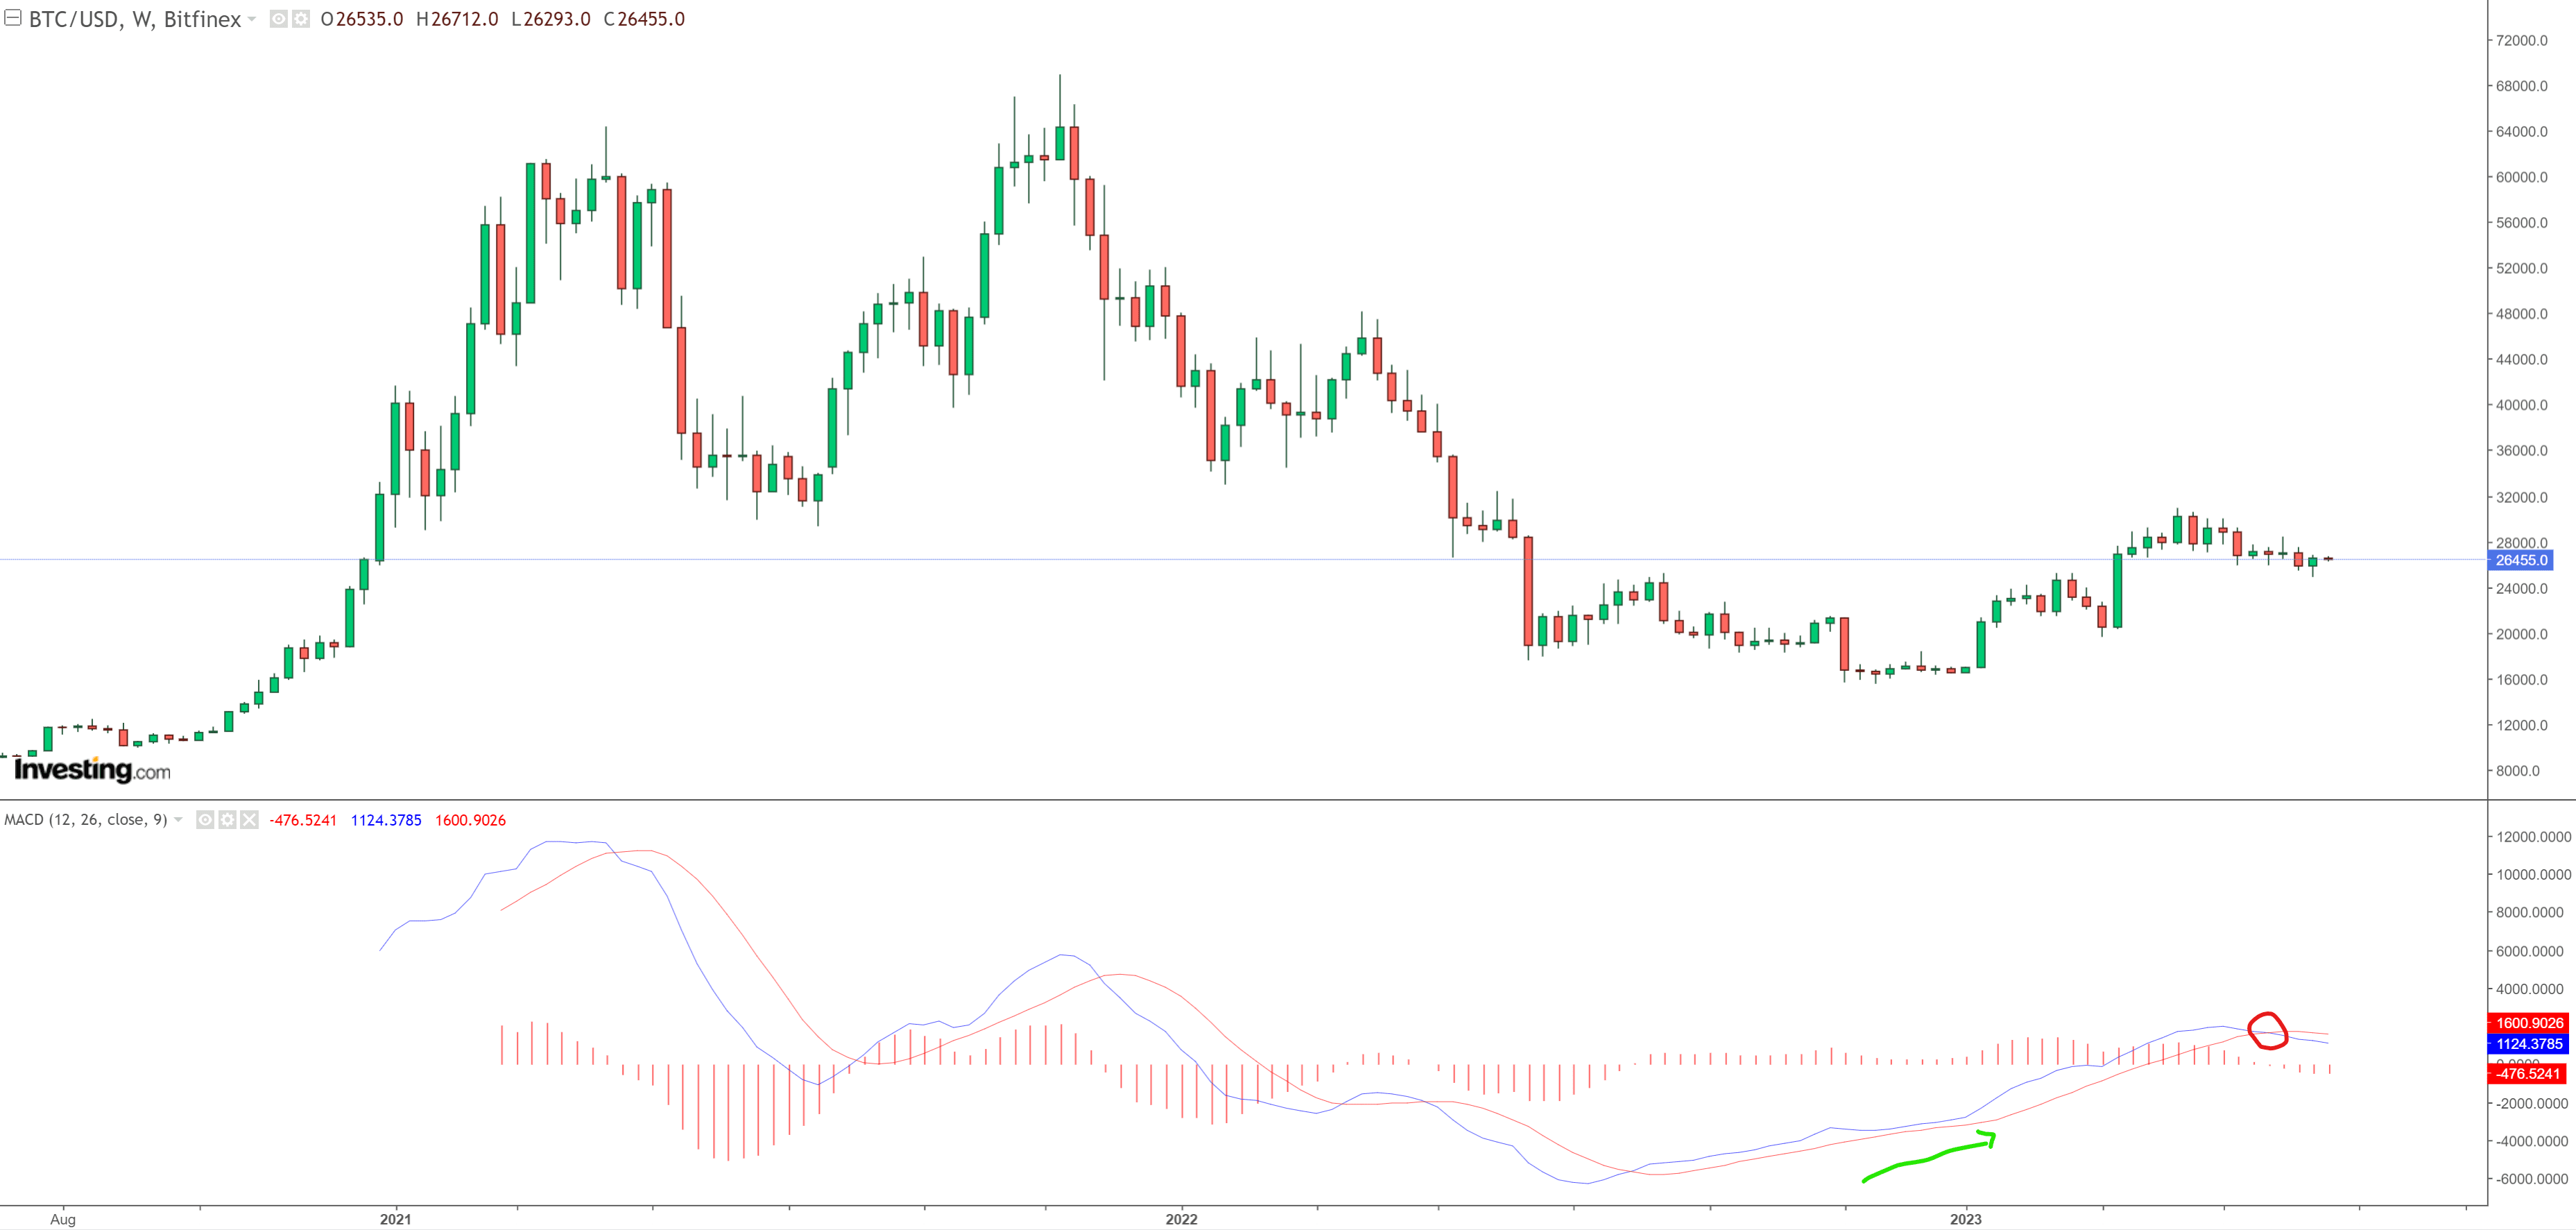
Task: Click the low value L26293.0
Action: (x=551, y=19)
